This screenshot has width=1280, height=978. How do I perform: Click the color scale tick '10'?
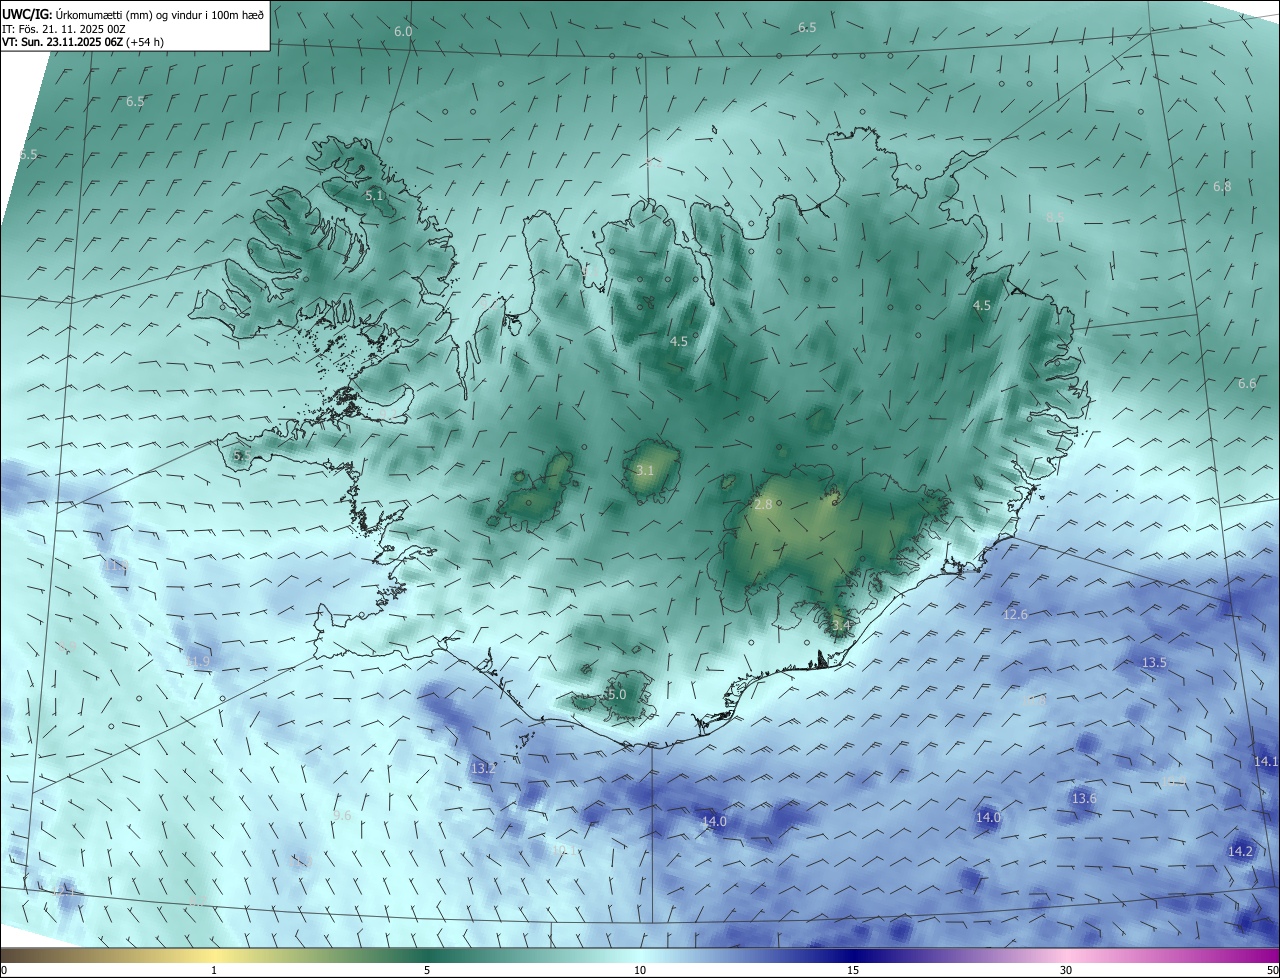point(640,970)
